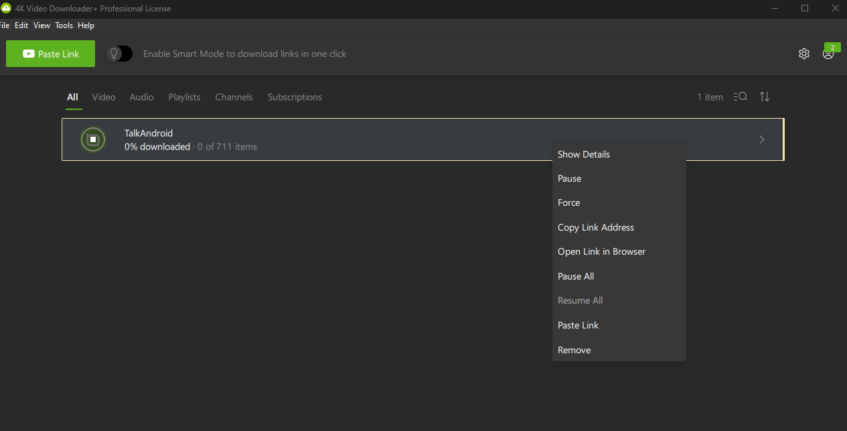This screenshot has width=847, height=431.
Task: Open settings via the gear icon
Action: coord(804,53)
